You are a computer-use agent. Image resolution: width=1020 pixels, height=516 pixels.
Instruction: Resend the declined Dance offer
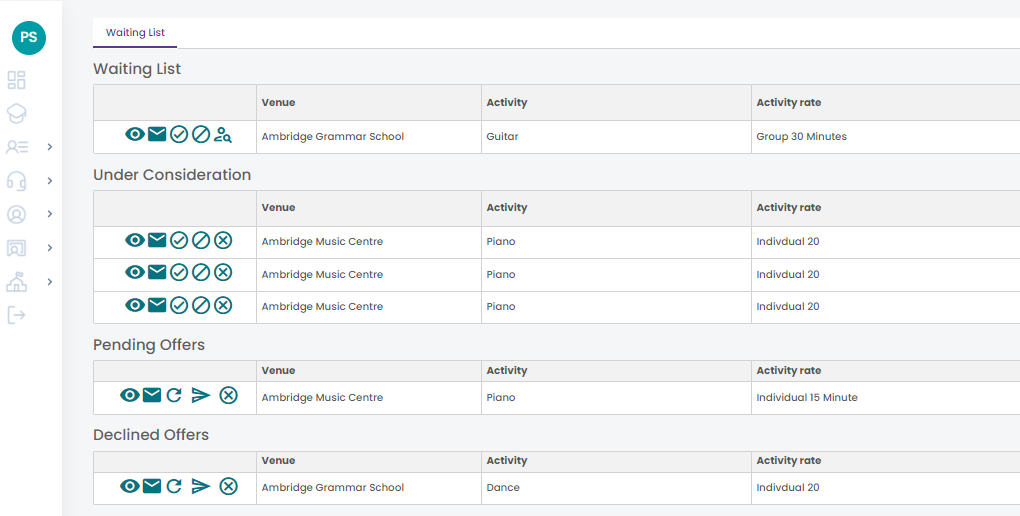(201, 486)
